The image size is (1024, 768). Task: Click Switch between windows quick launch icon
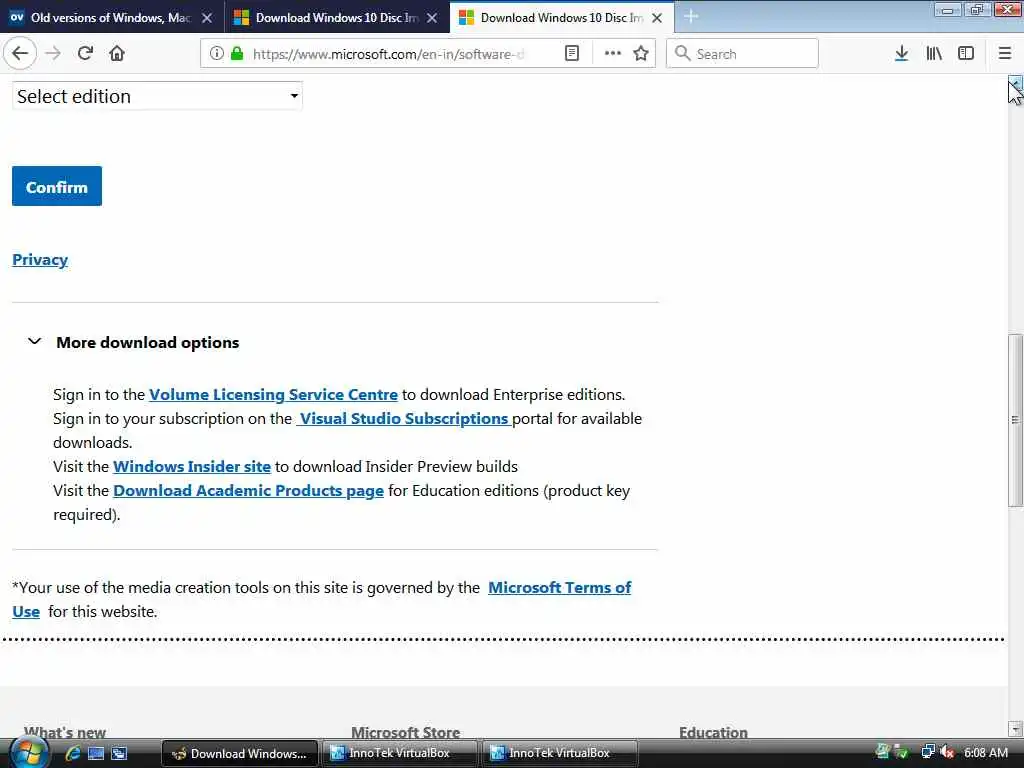pyautogui.click(x=119, y=754)
